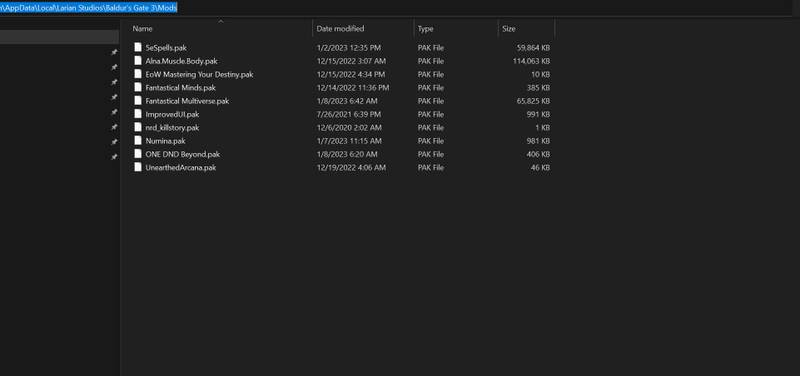Select the UnearthedArcana.pak file name
Viewport: 800px width, 376px height.
point(181,167)
